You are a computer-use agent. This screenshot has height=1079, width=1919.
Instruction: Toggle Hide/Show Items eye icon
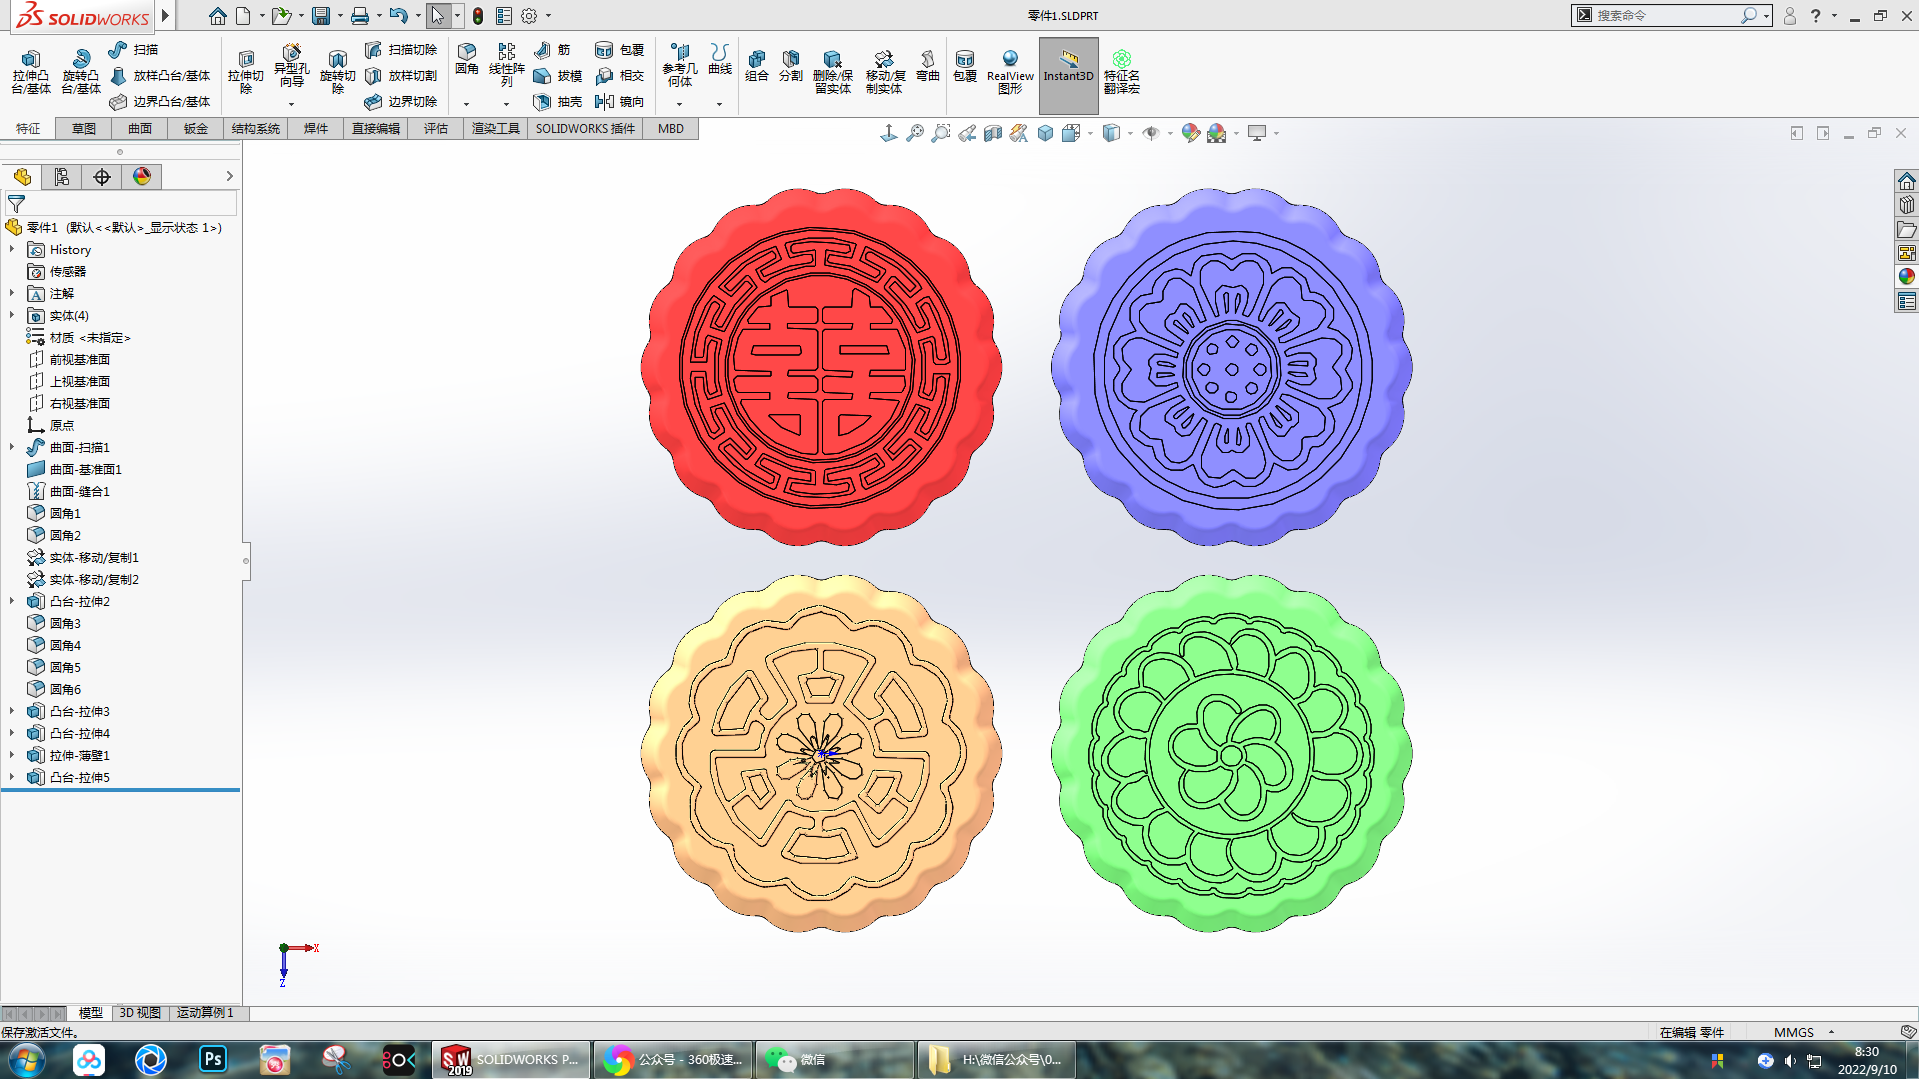pyautogui.click(x=1151, y=133)
